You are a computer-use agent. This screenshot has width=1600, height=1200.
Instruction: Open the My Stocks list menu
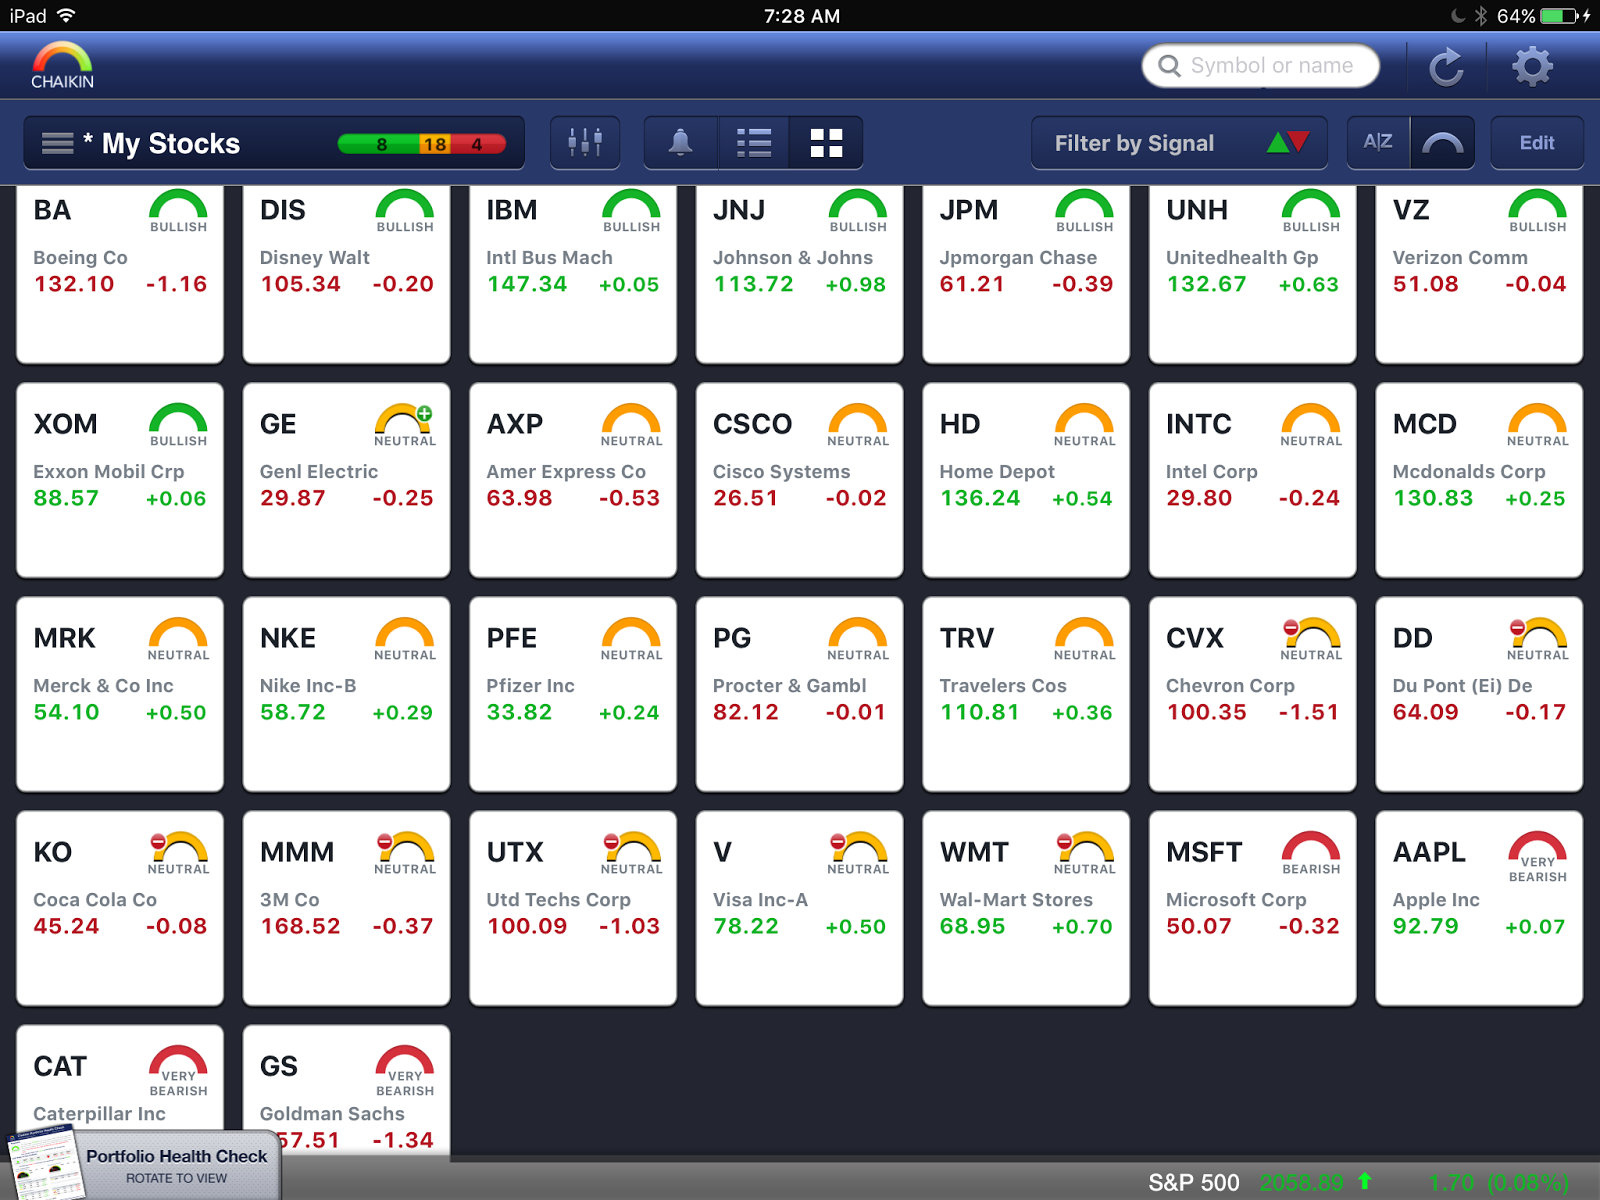[x=274, y=143]
